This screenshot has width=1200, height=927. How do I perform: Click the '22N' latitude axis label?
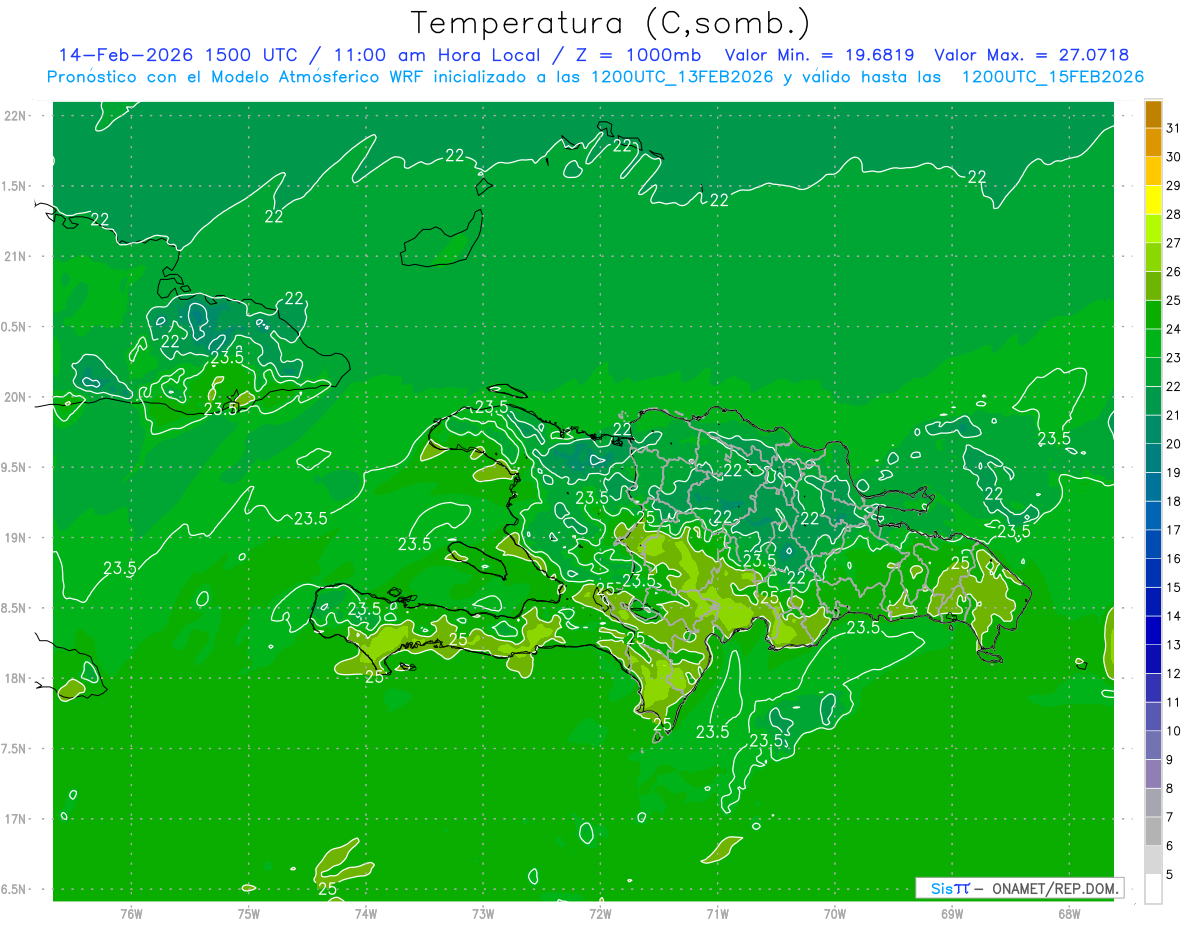point(16,115)
